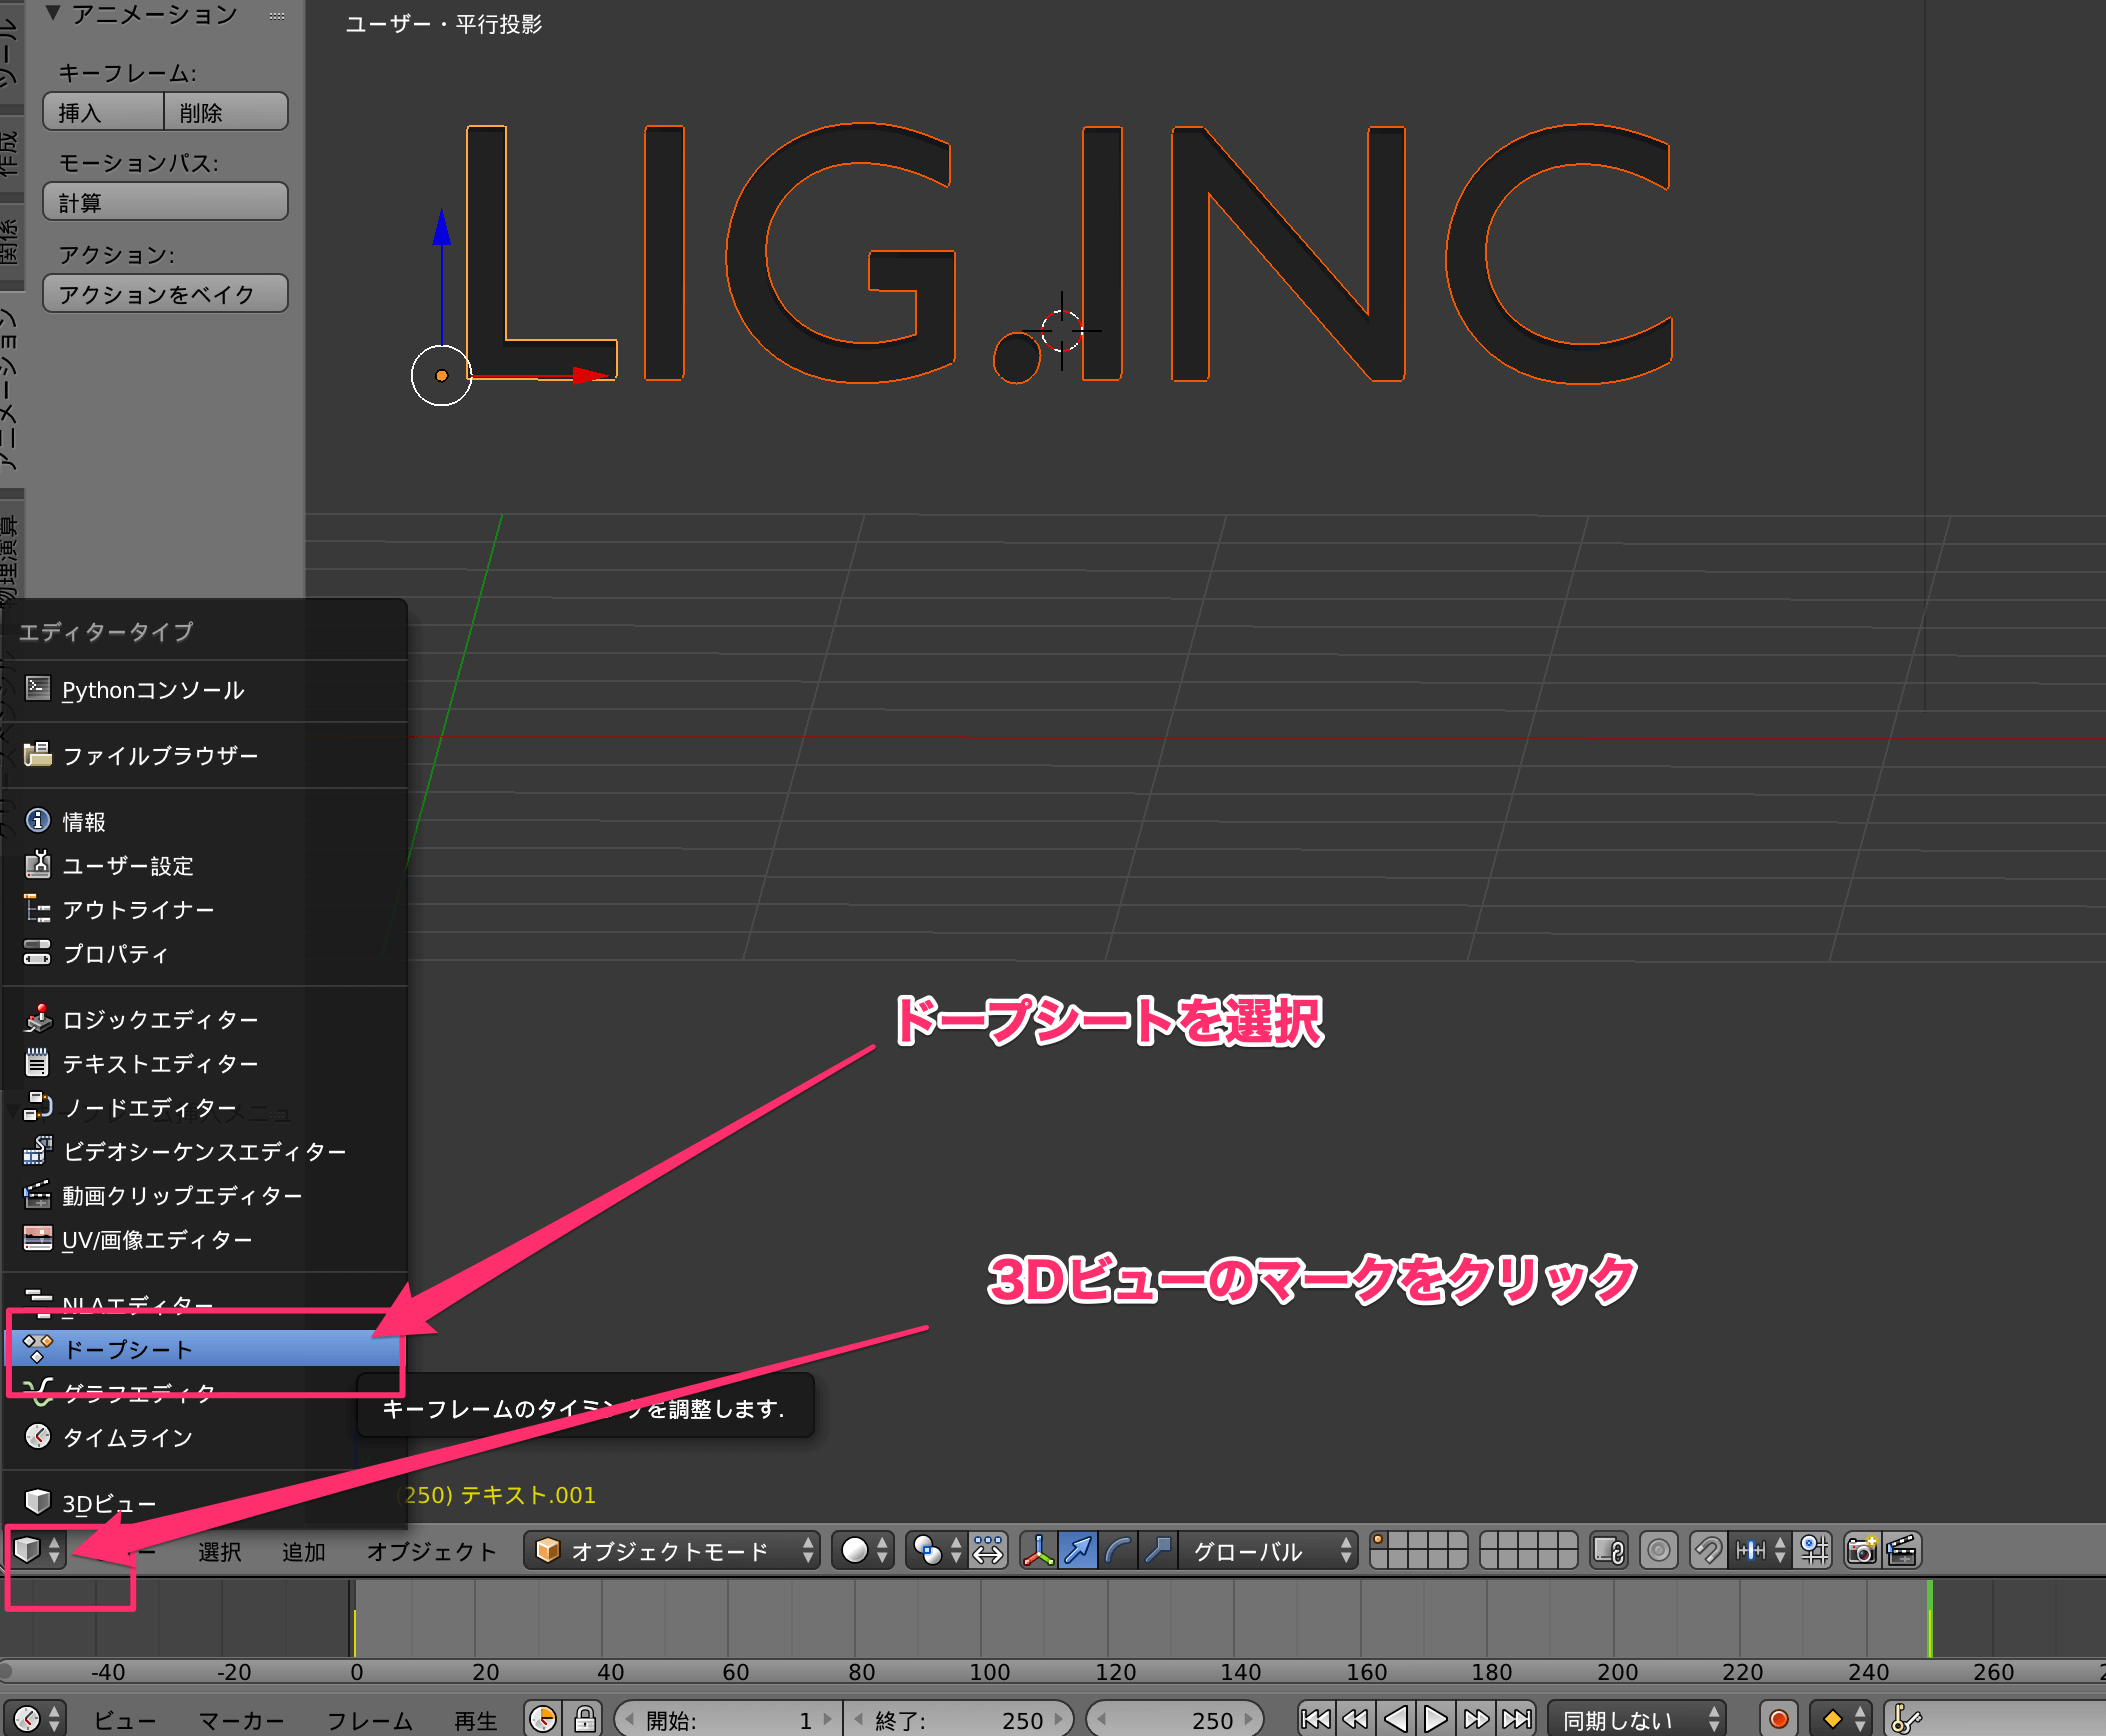
Task: Enable the rotate manipulator arc icon
Action: [x=1118, y=1551]
